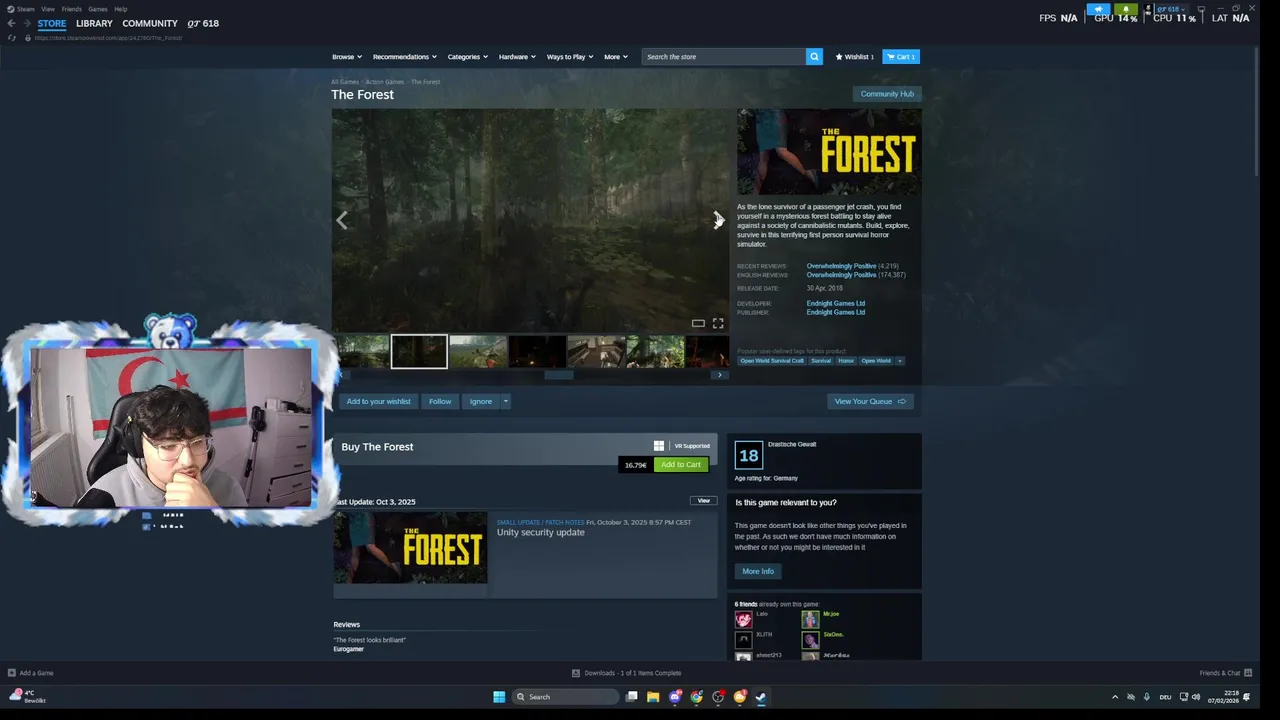Open the Community Hub
This screenshot has width=1280, height=720.
(x=887, y=94)
